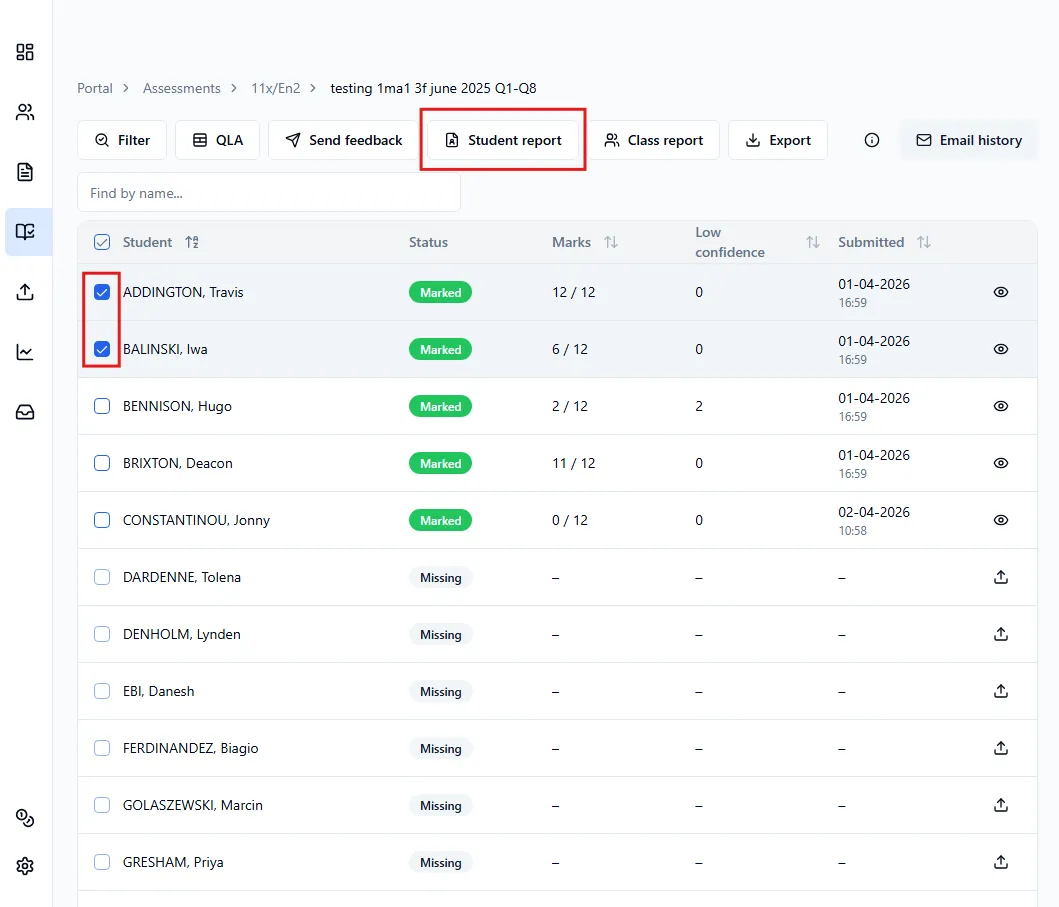Go to Portal breadcrumb
The image size is (1059, 907).
click(x=95, y=88)
